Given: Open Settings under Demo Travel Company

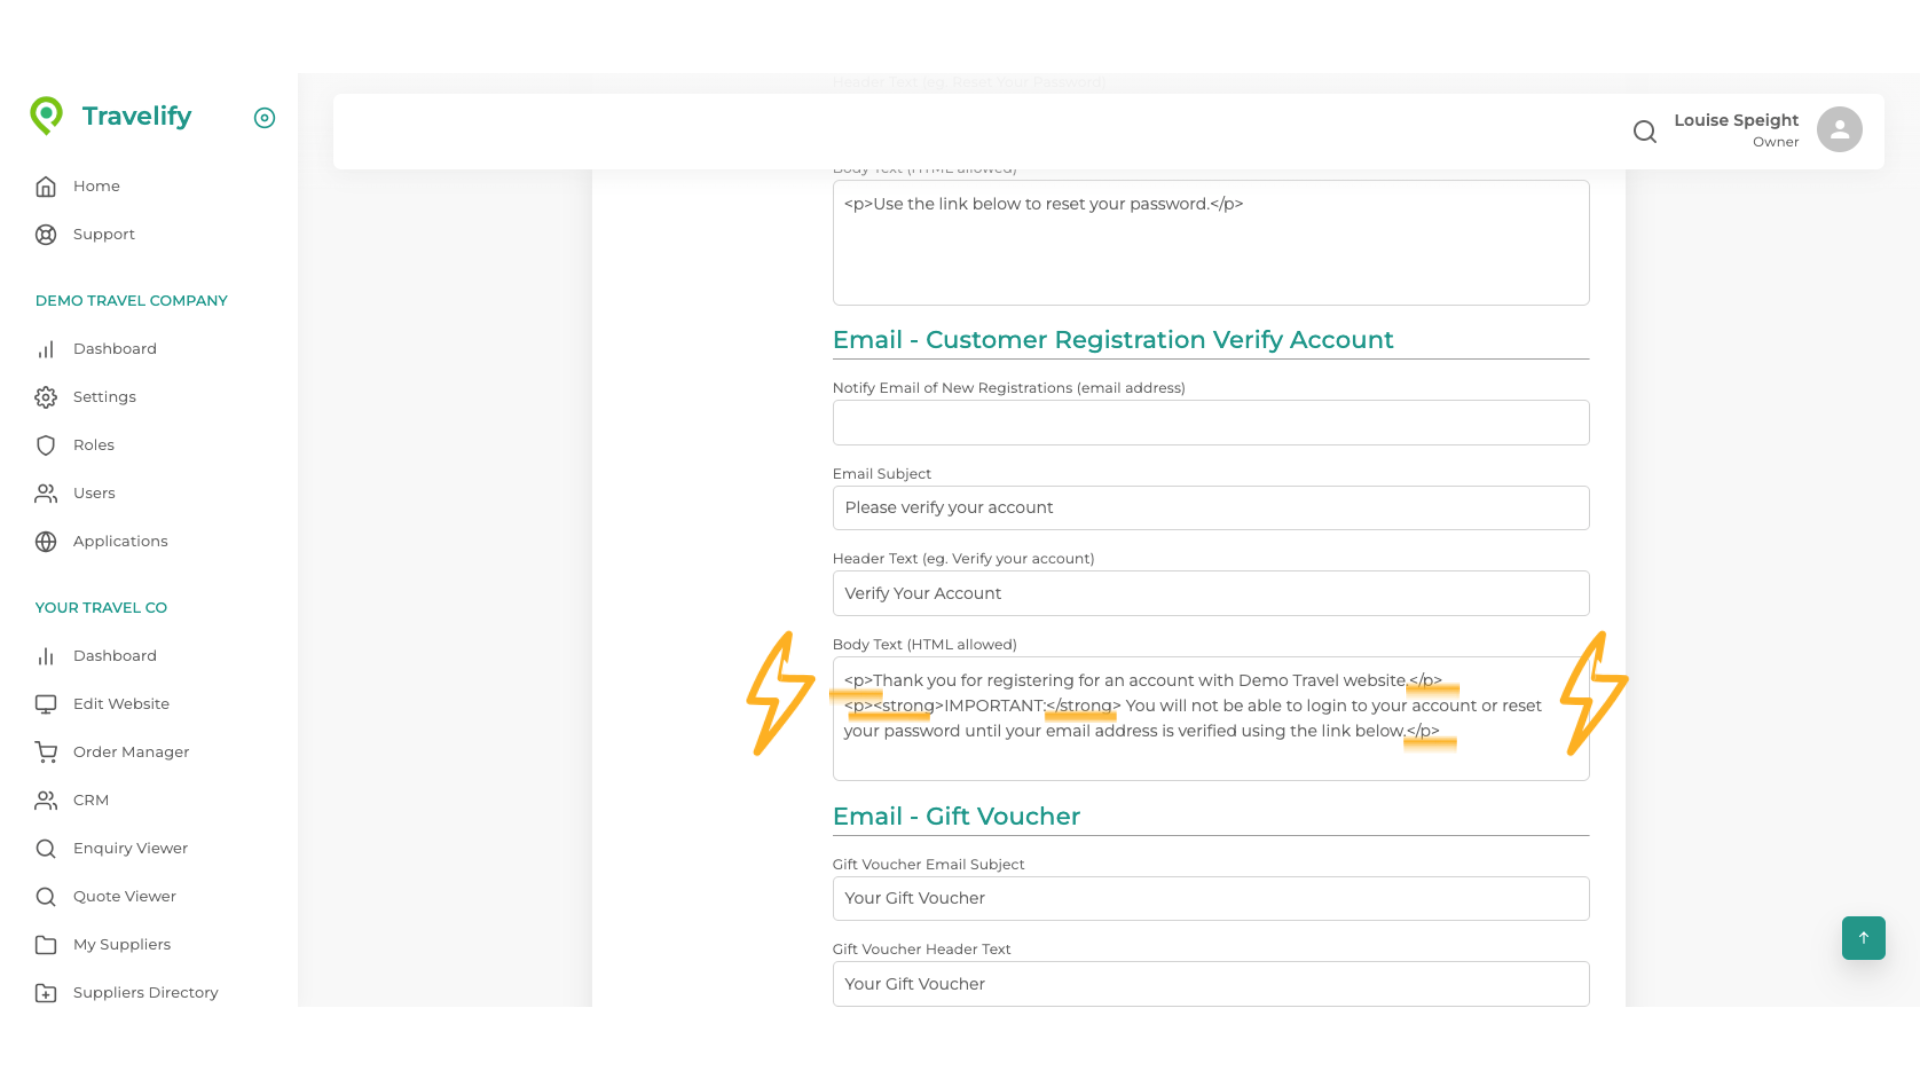Looking at the screenshot, I should (x=104, y=397).
